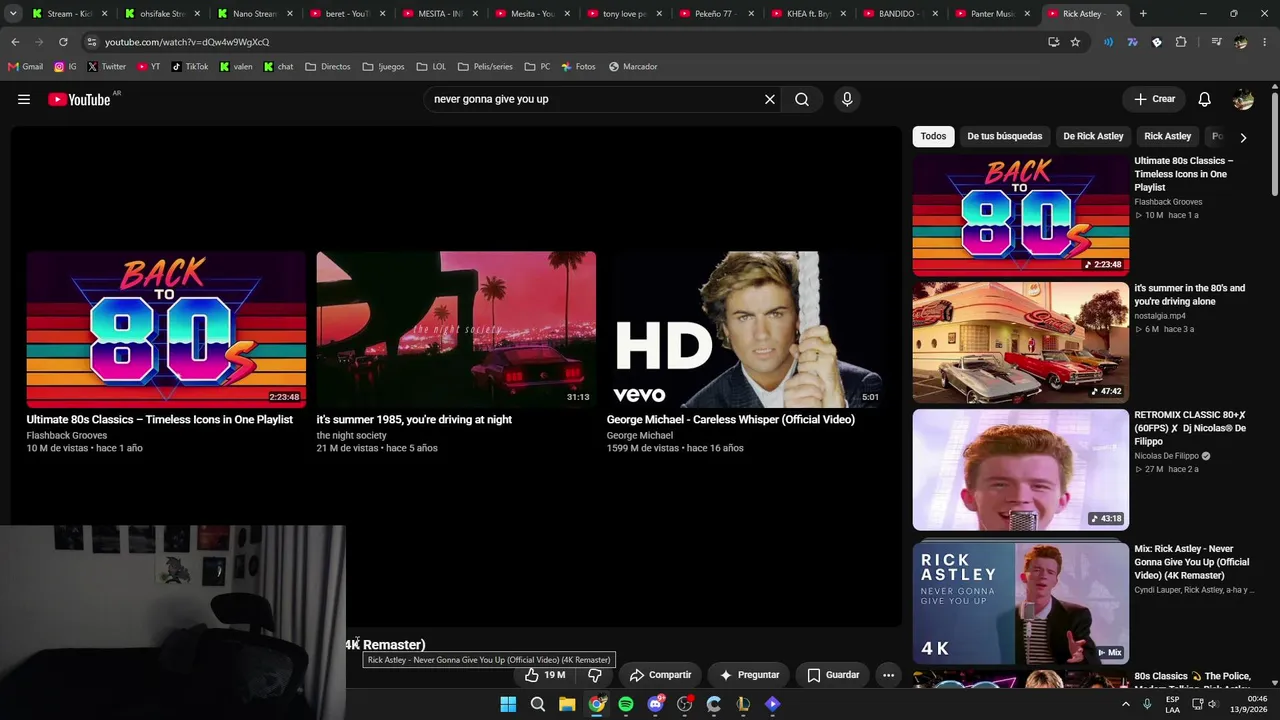Image resolution: width=1280 pixels, height=720 pixels.
Task: Click the magnifying glass search button
Action: (x=802, y=99)
